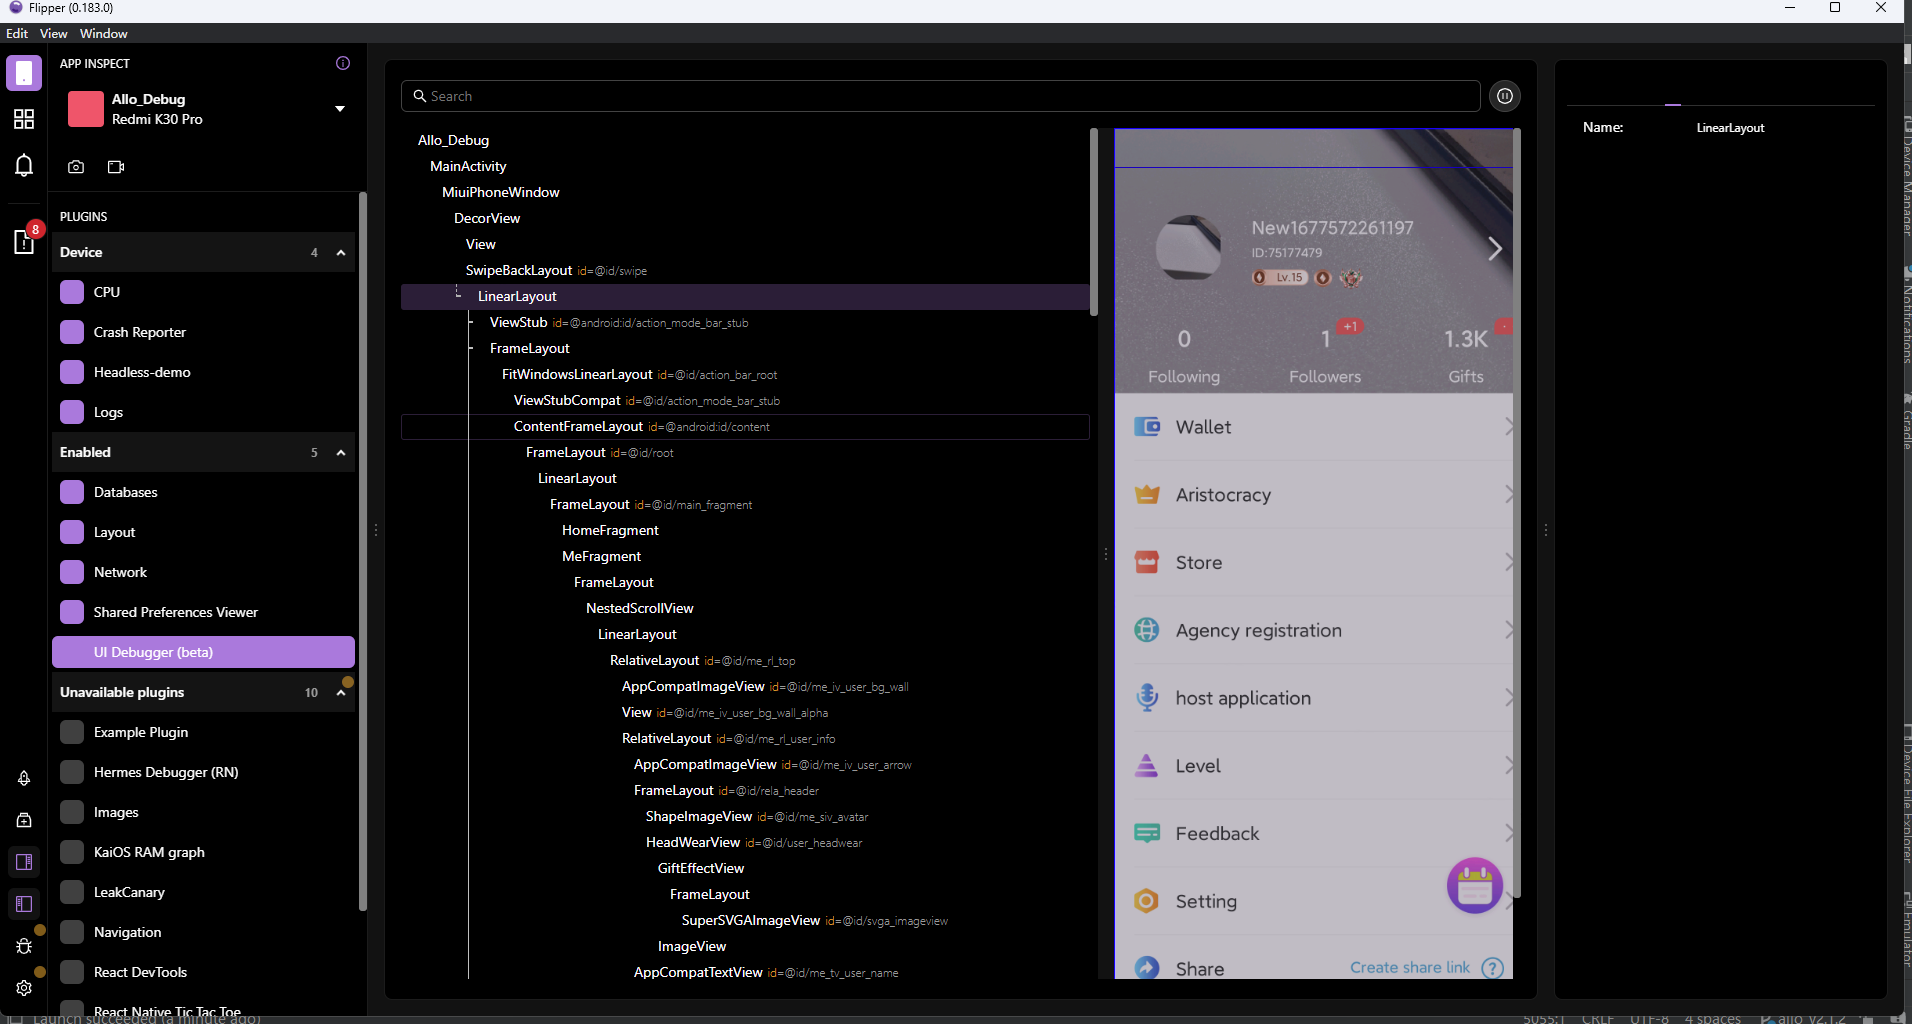Select the Example Plugin entry
This screenshot has height=1024, width=1912.
[203, 732]
